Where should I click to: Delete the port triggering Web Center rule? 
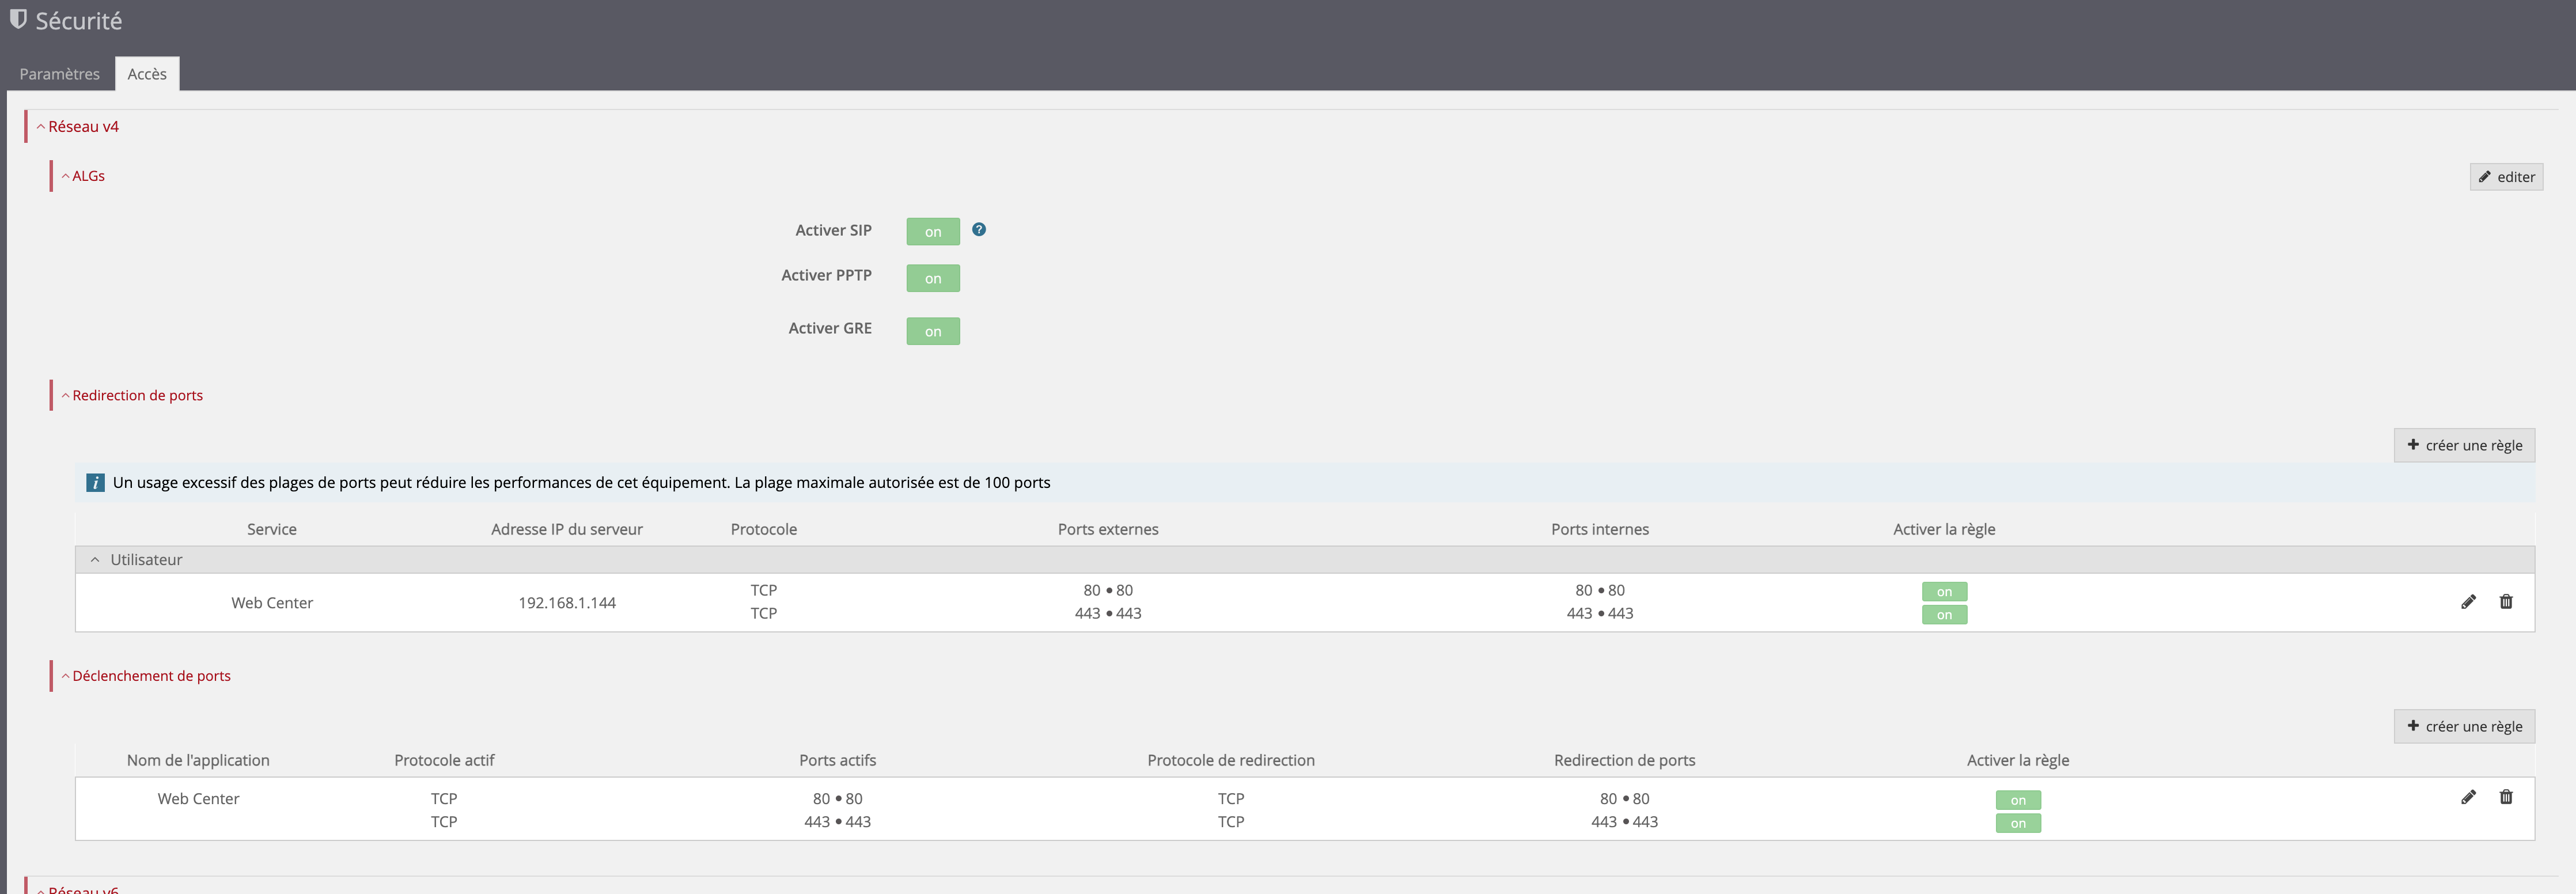pyautogui.click(x=2506, y=797)
